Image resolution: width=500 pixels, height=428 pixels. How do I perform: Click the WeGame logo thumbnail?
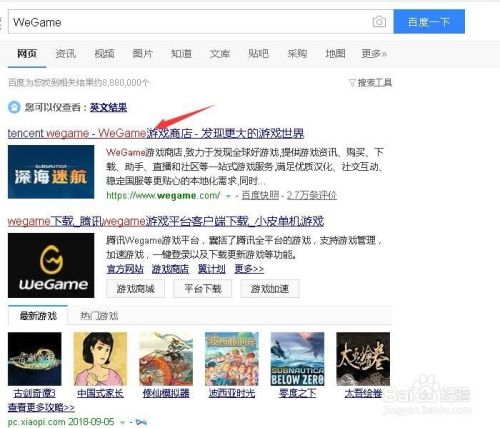coord(51,265)
